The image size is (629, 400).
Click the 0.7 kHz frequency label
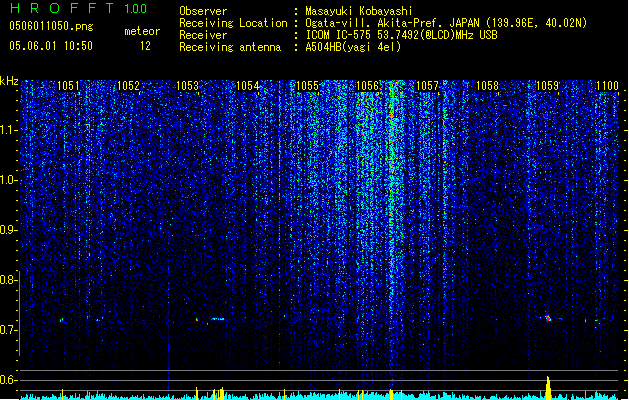coord(8,330)
